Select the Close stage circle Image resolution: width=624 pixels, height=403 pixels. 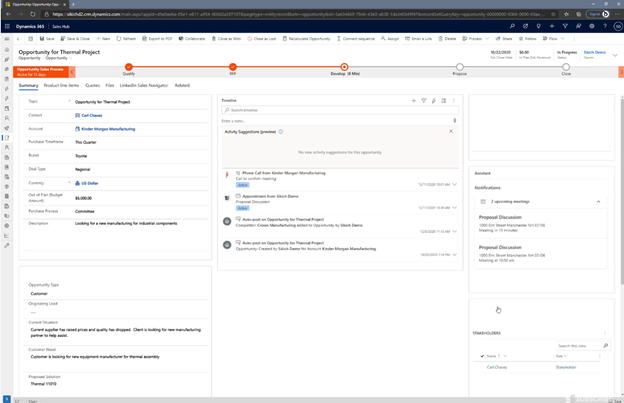tap(566, 67)
